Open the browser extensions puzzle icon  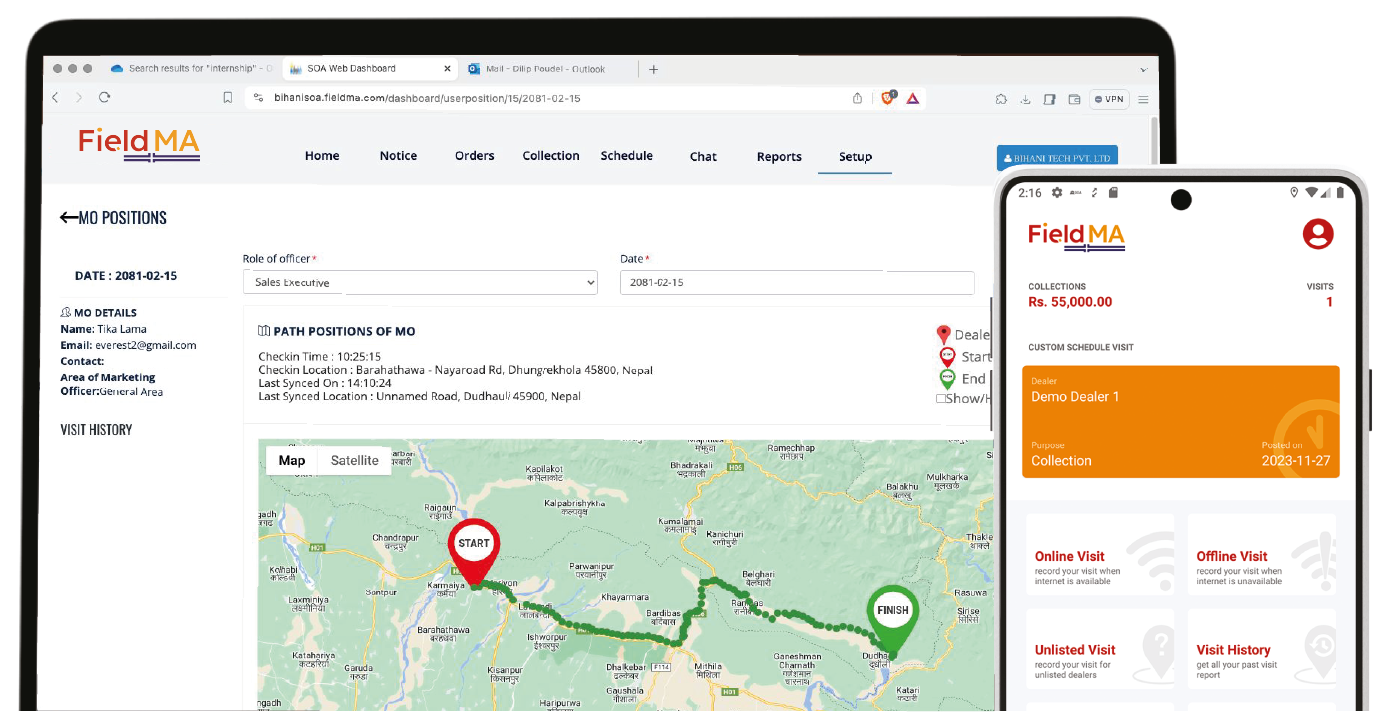coord(1001,99)
